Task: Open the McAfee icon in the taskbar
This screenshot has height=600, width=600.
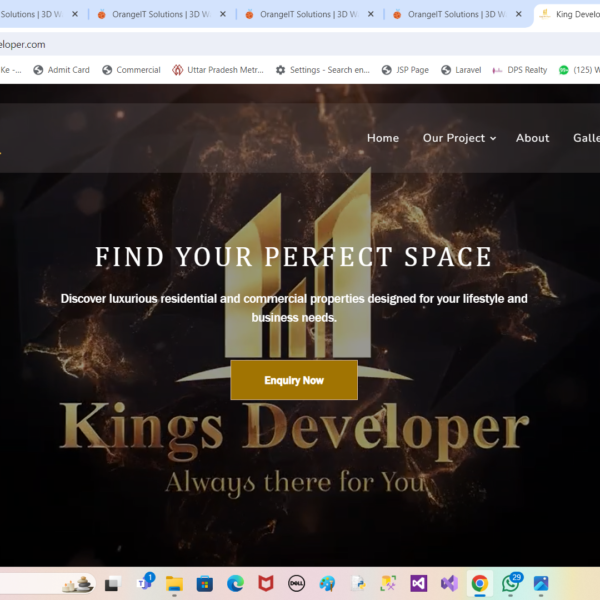Action: pos(266,583)
